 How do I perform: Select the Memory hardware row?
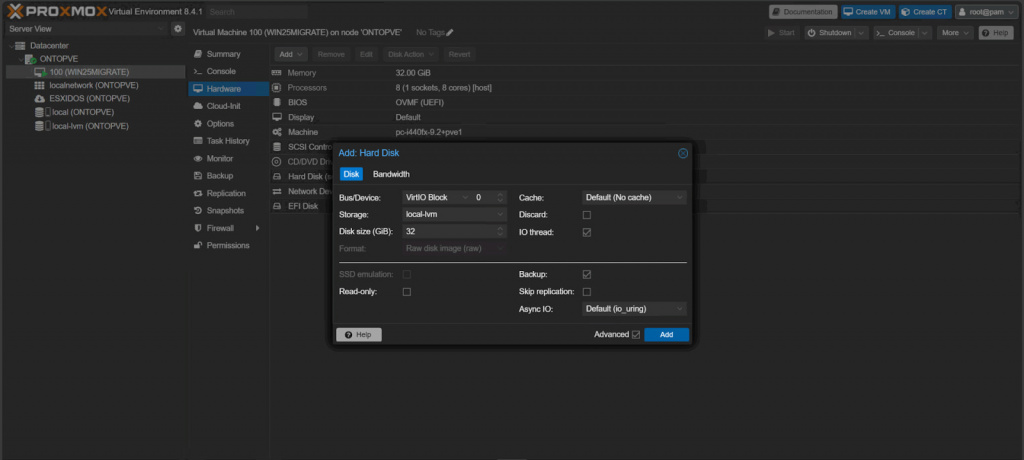(x=647, y=73)
